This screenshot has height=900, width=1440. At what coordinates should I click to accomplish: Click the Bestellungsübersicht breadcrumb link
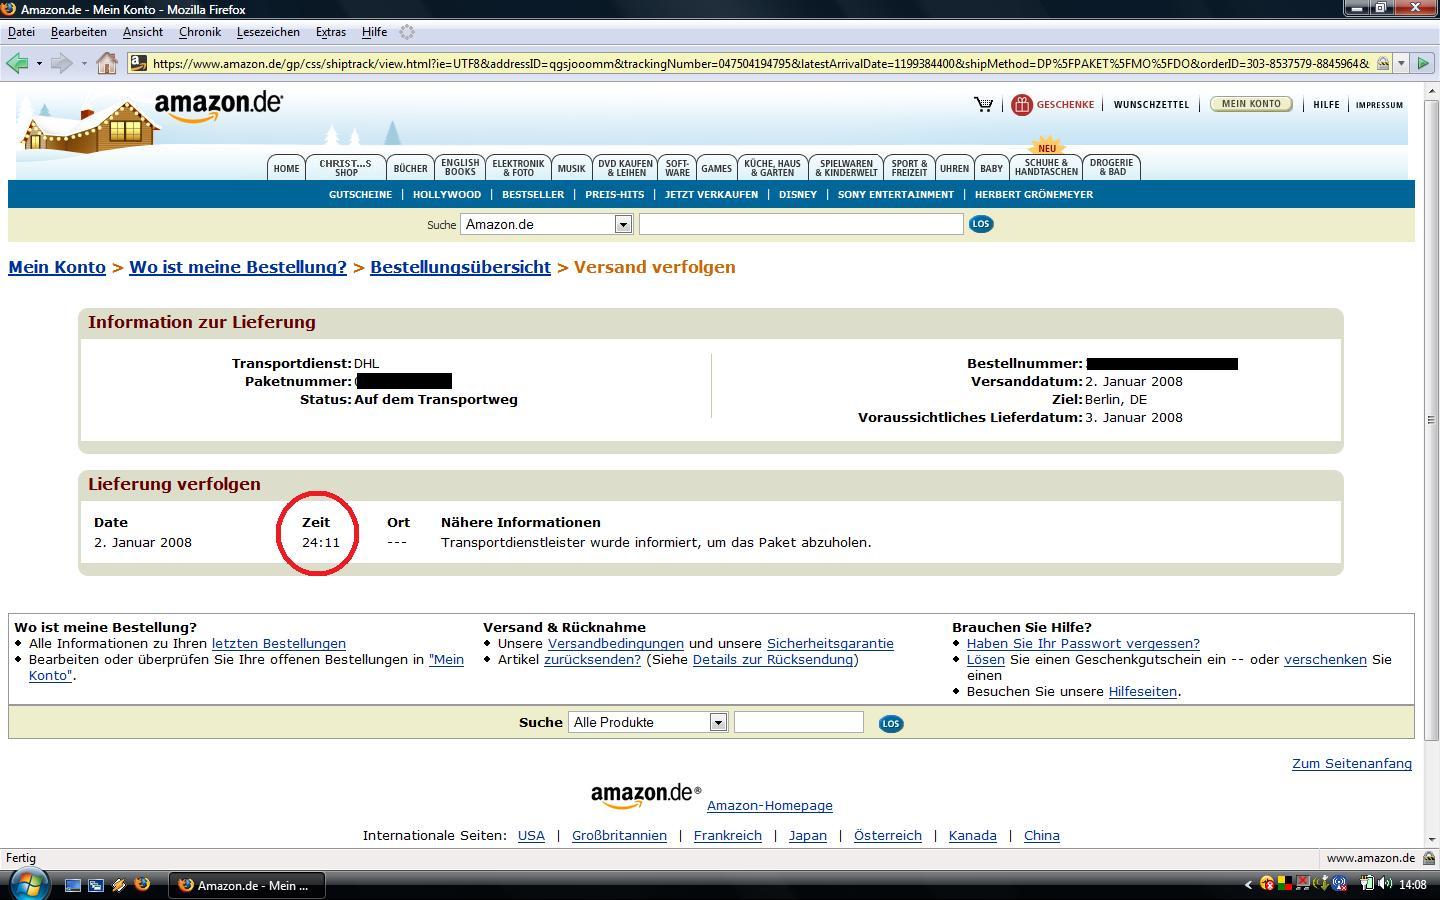(x=460, y=267)
